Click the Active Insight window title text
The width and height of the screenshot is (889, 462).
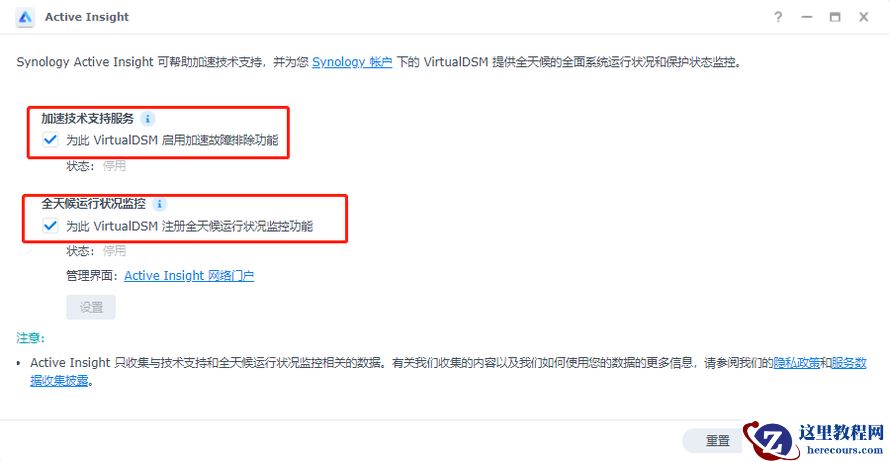(x=87, y=17)
